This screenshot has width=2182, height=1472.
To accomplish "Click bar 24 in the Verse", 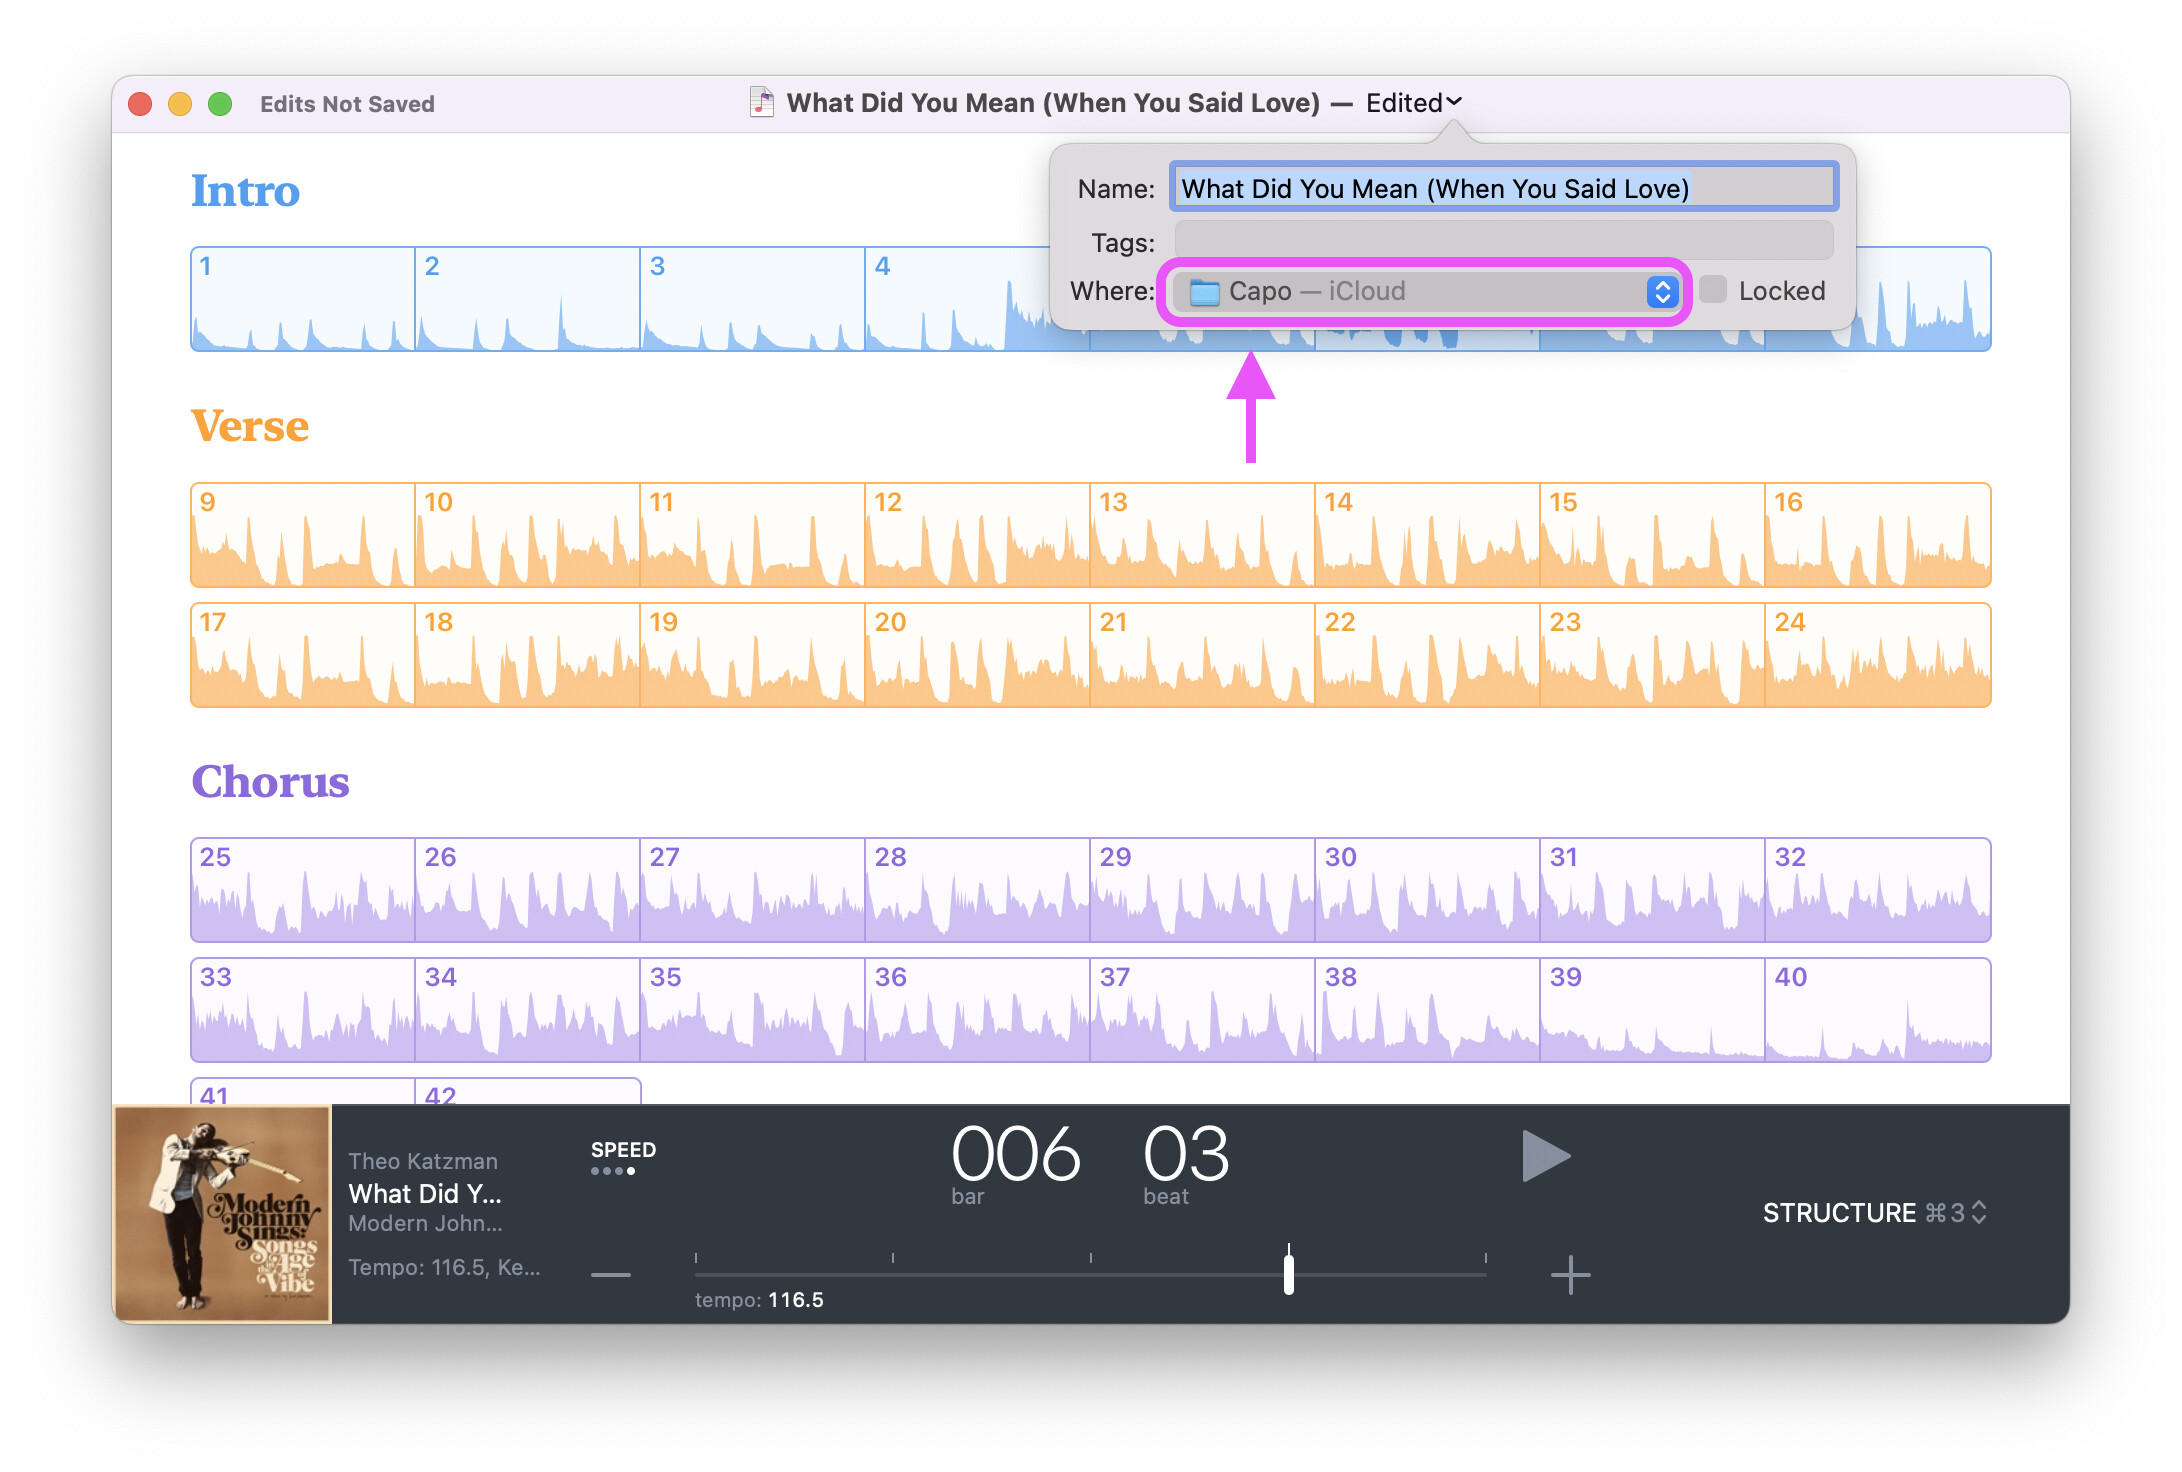I will 1878,655.
